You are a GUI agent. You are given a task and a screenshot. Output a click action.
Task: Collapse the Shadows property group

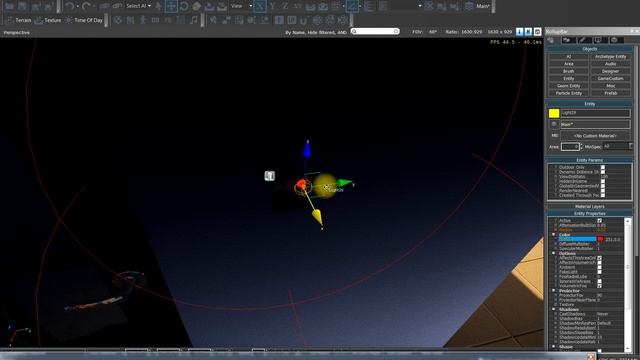tap(554, 309)
